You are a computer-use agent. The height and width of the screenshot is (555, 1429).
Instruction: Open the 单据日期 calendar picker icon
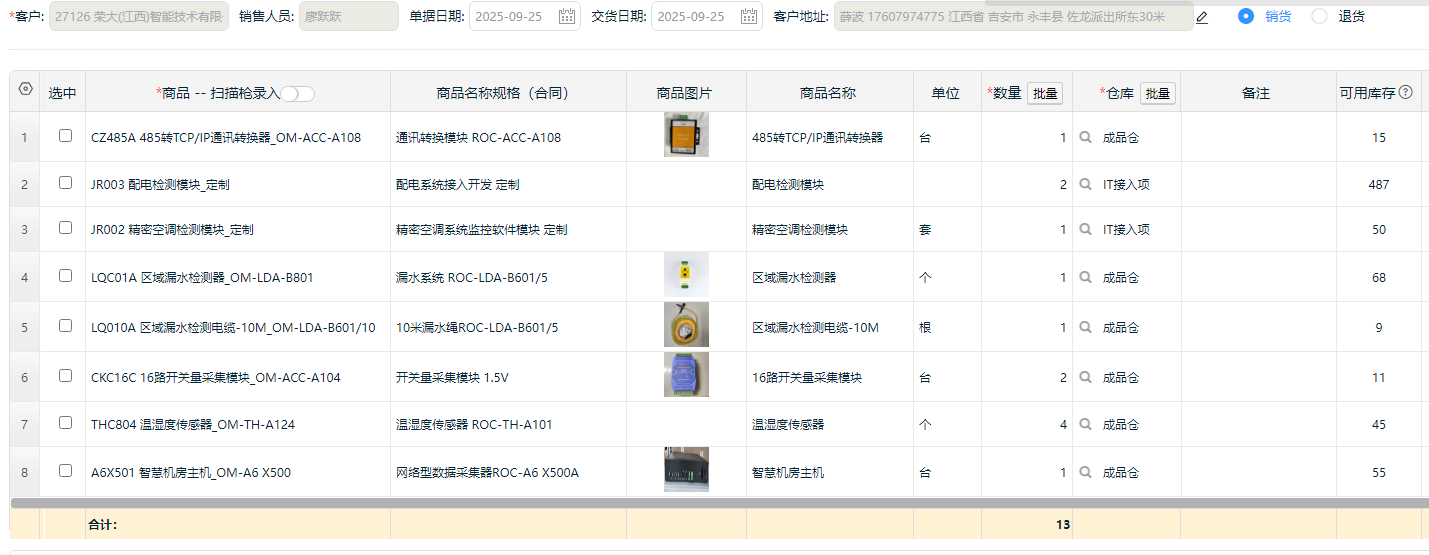coord(567,17)
